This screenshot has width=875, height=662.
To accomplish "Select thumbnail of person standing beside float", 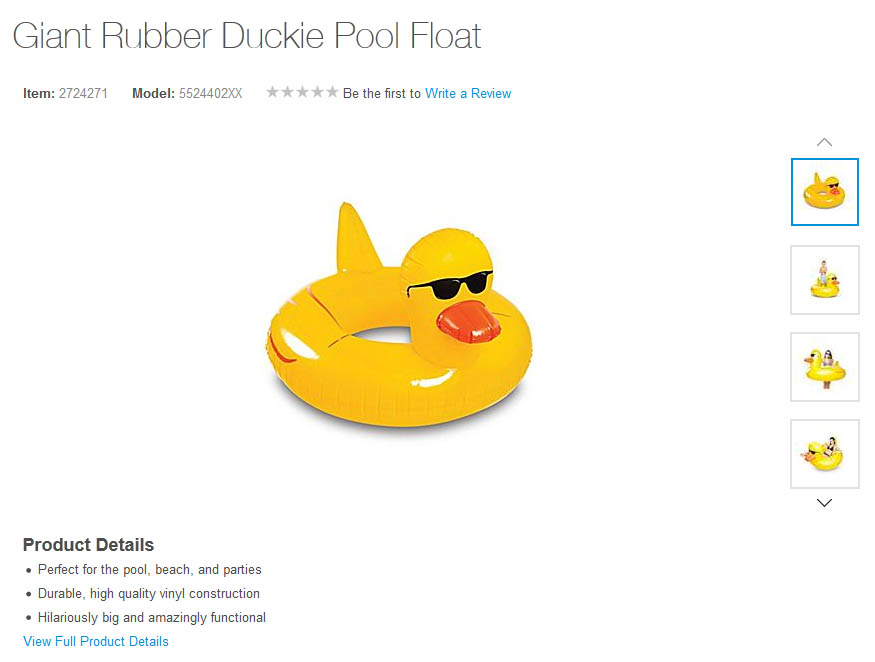I will coord(825,280).
